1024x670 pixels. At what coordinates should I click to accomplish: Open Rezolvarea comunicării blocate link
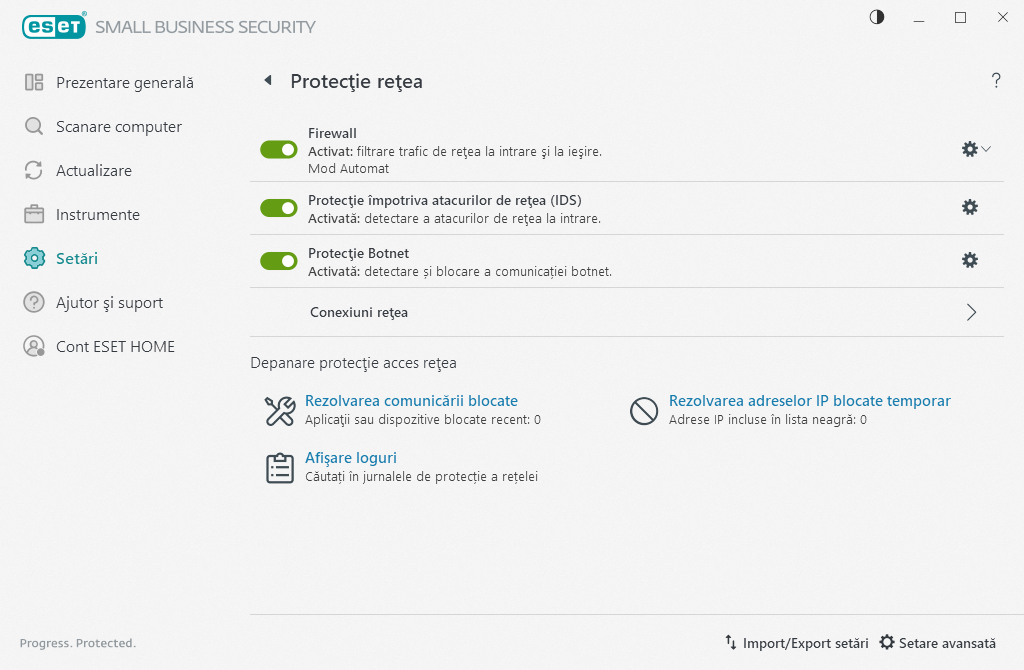click(411, 401)
